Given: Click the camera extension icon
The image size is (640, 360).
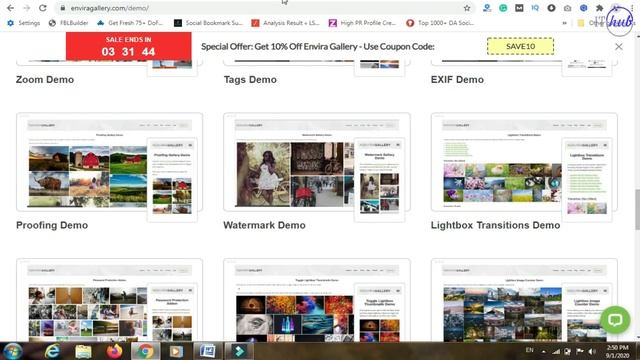Looking at the screenshot, I should point(567,8).
